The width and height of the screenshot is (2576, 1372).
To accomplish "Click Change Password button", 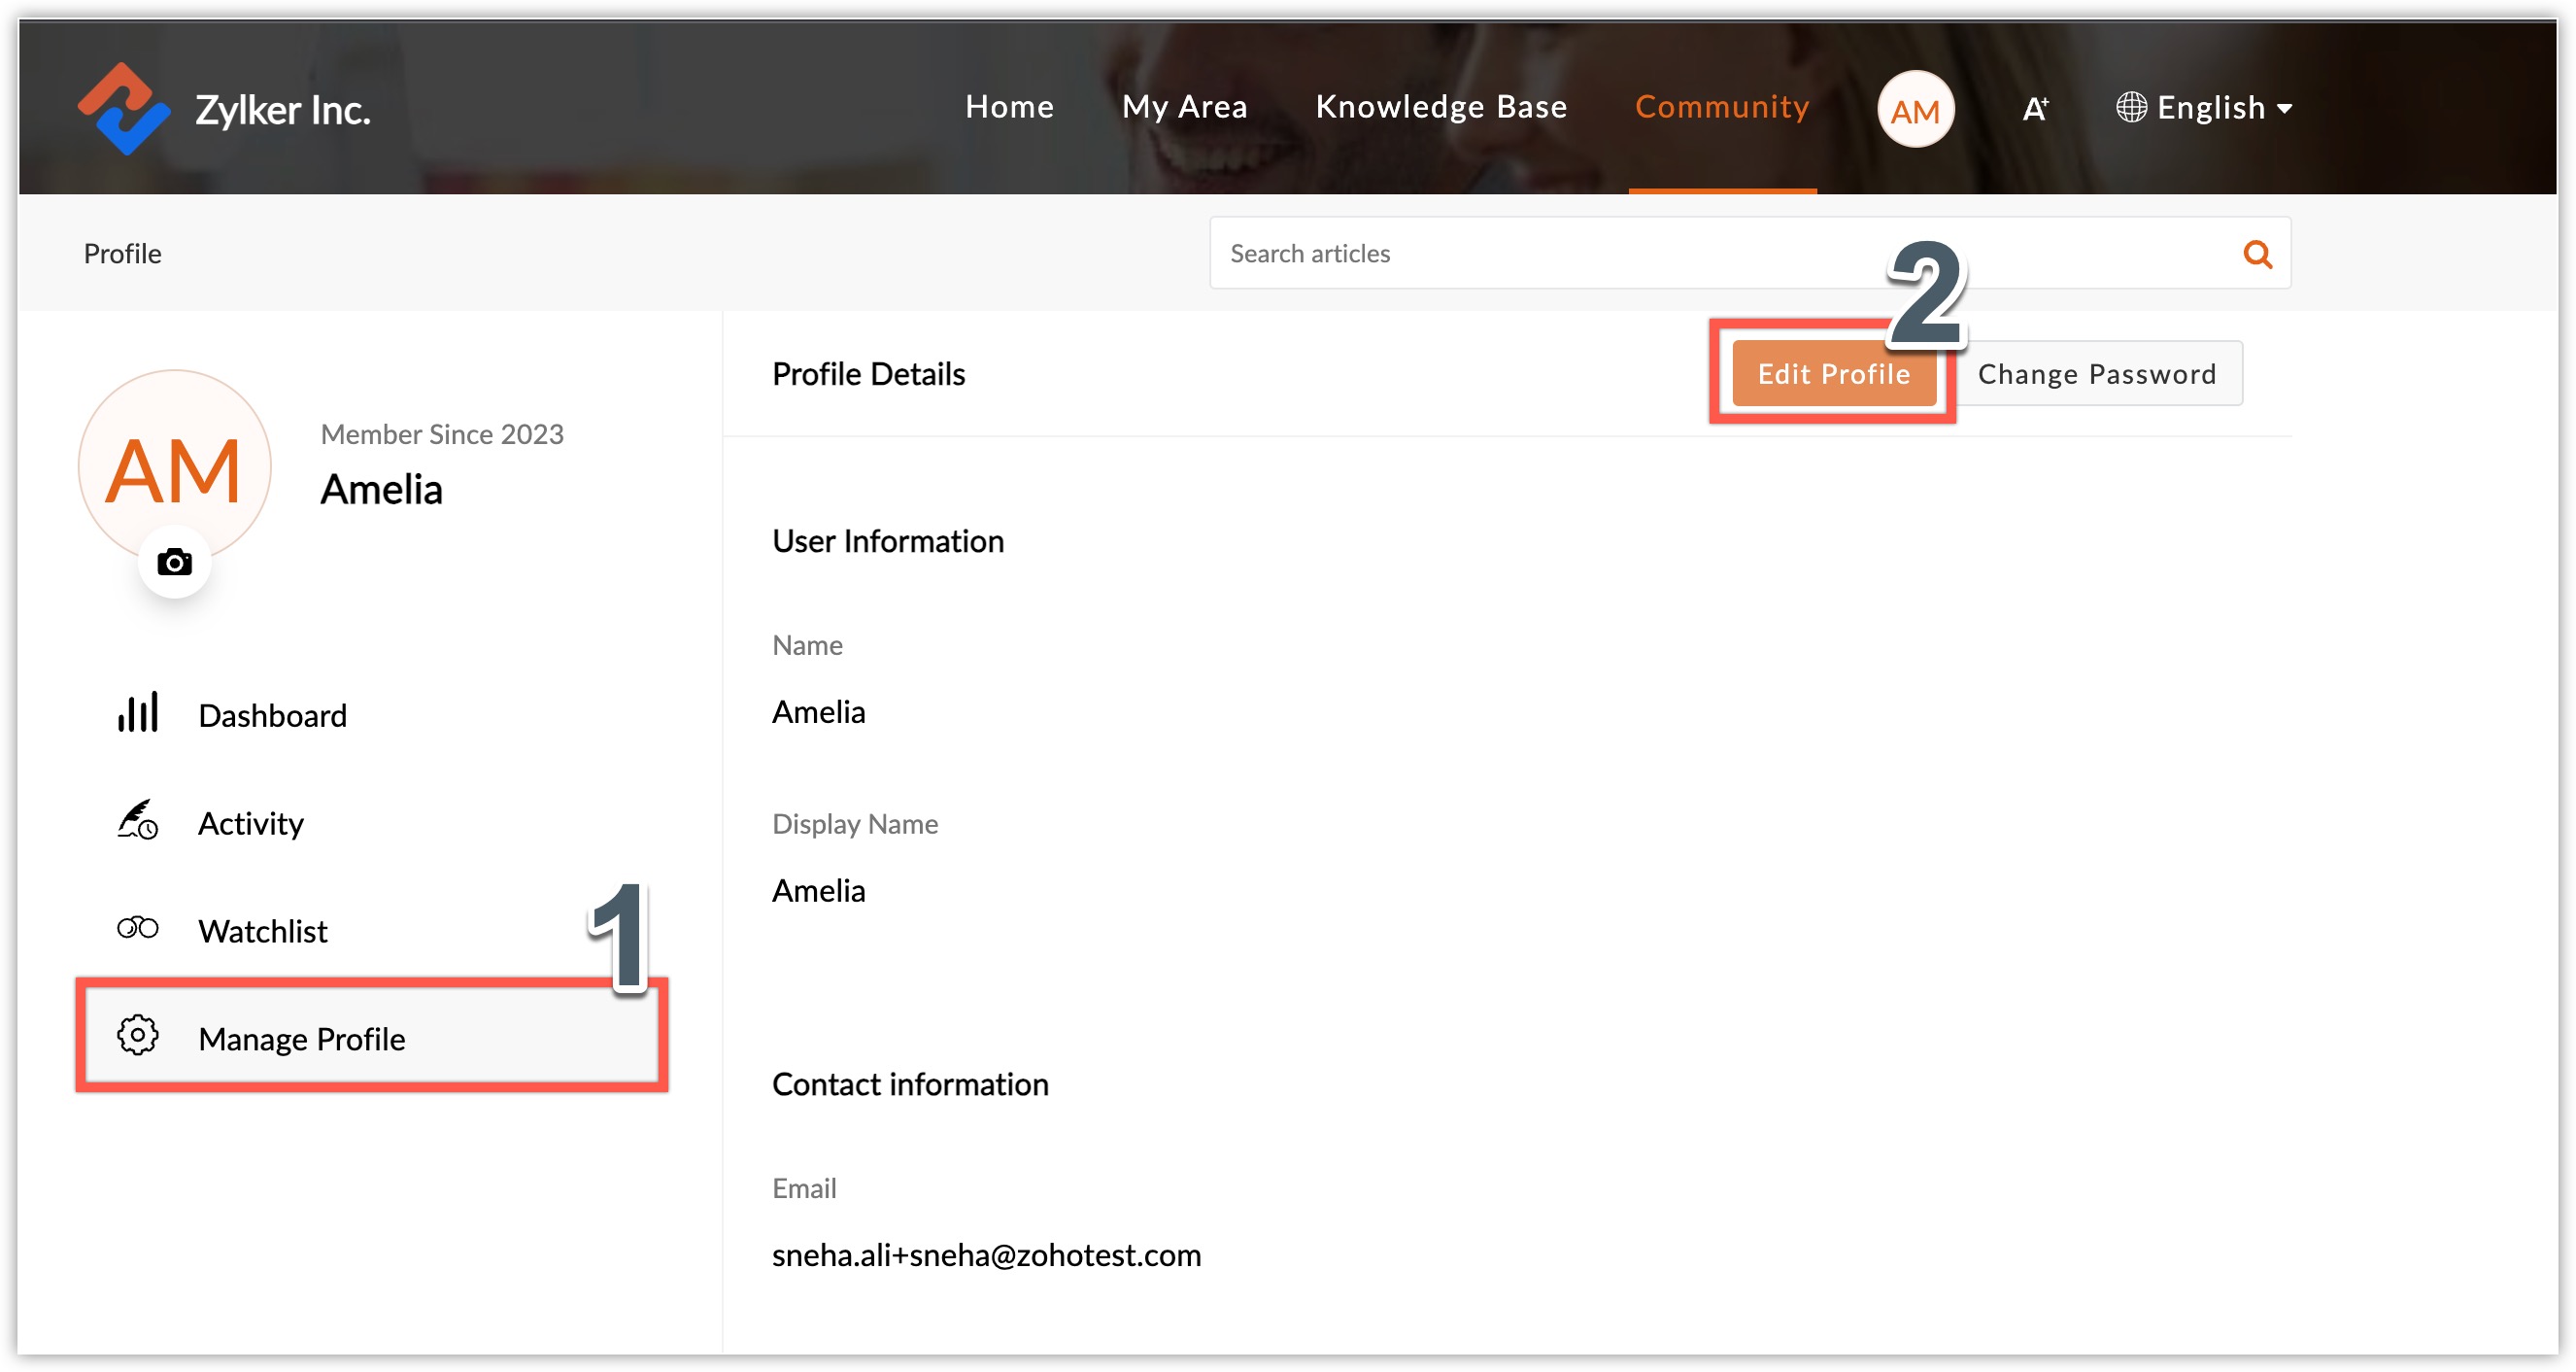I will pyautogui.click(x=2096, y=374).
